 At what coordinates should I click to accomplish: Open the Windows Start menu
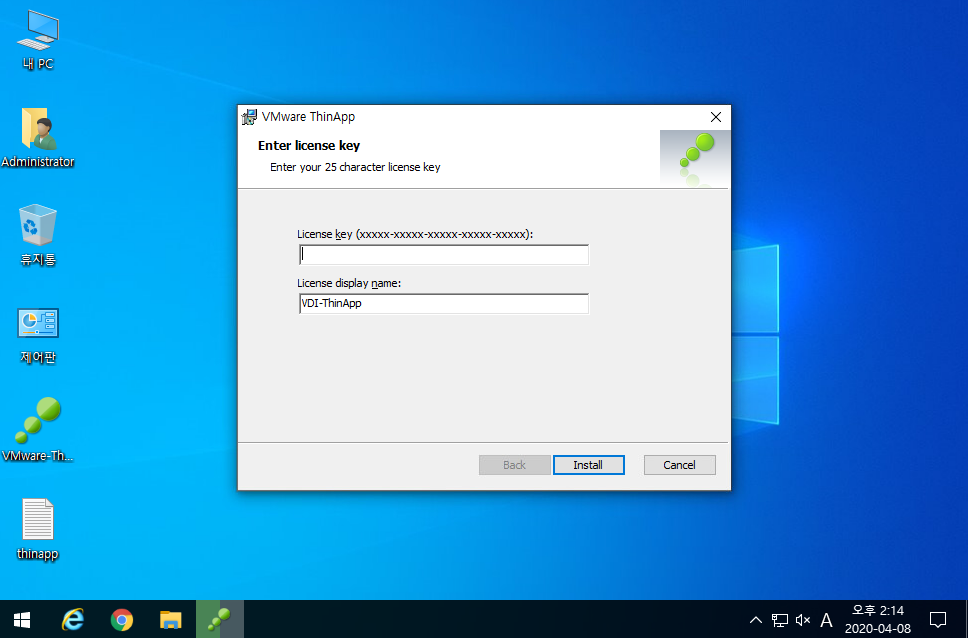coord(22,619)
